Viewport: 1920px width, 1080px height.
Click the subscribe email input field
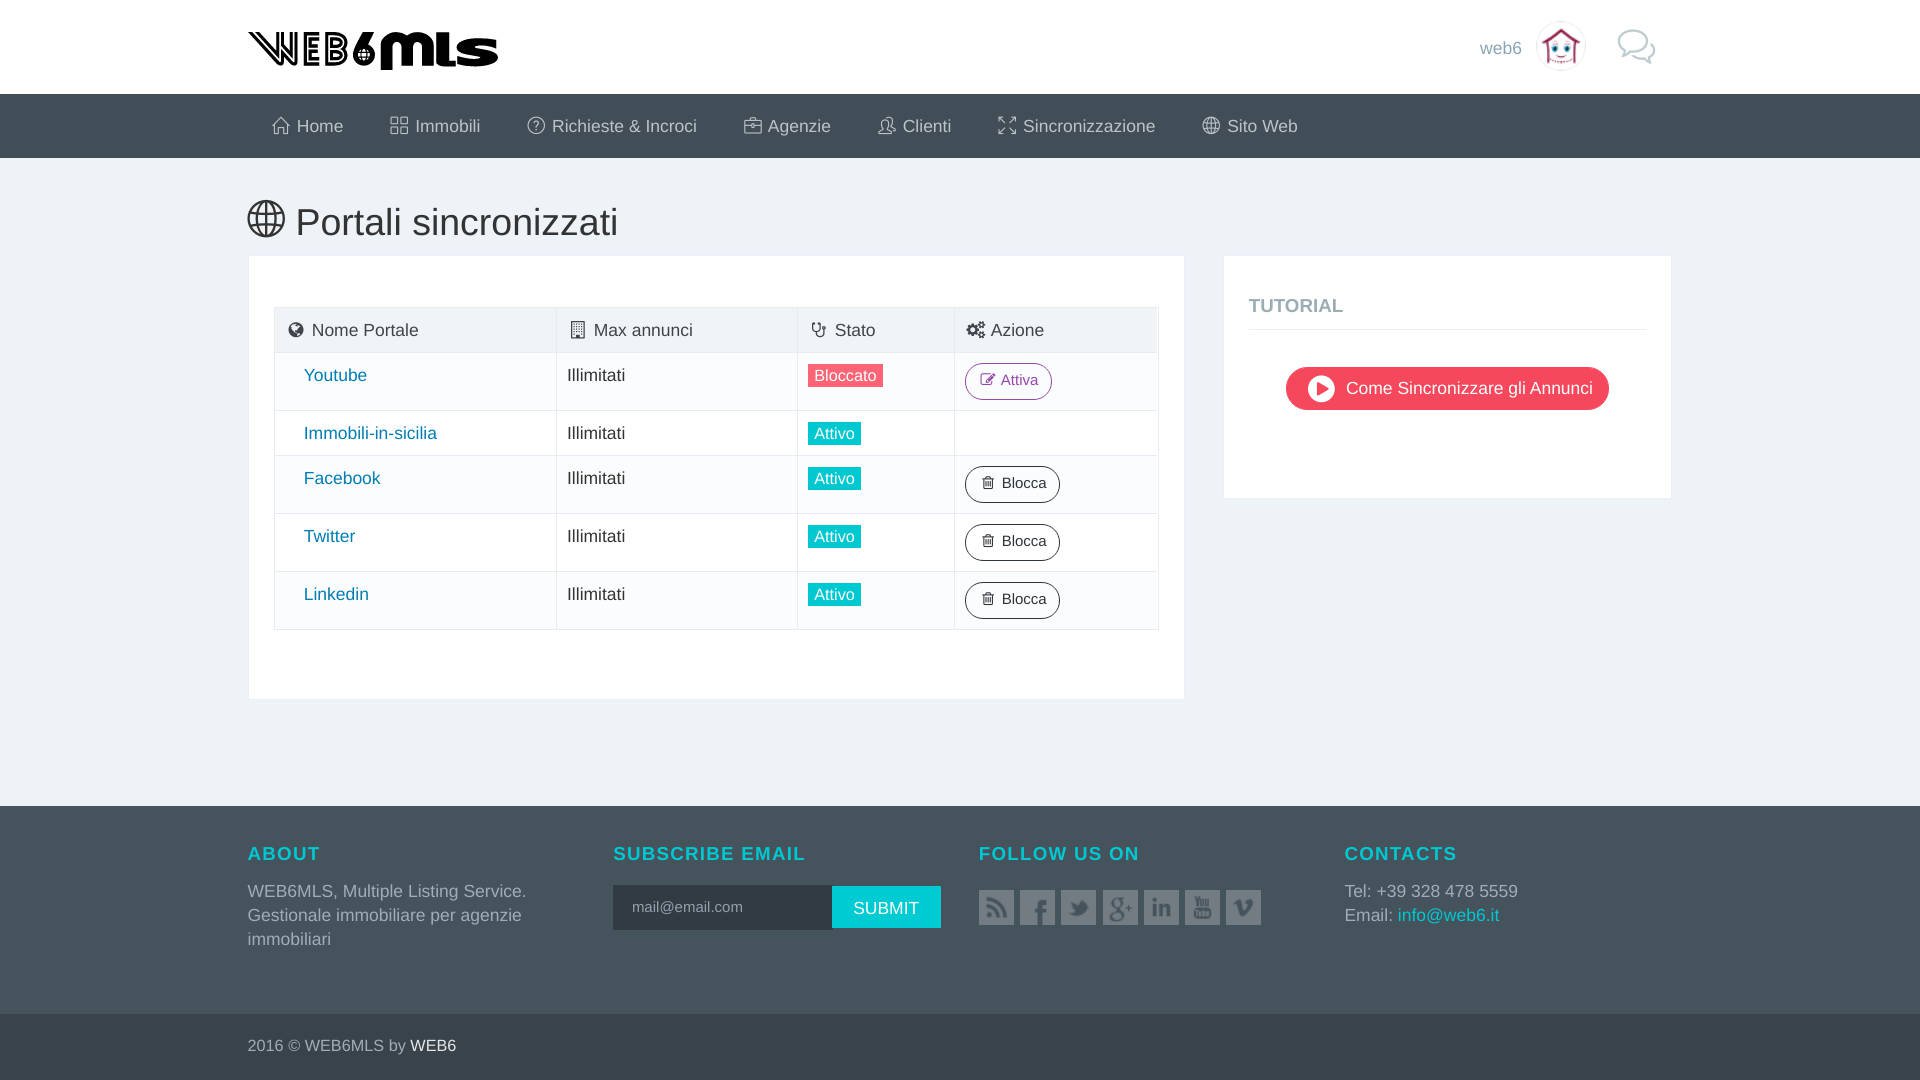(722, 907)
